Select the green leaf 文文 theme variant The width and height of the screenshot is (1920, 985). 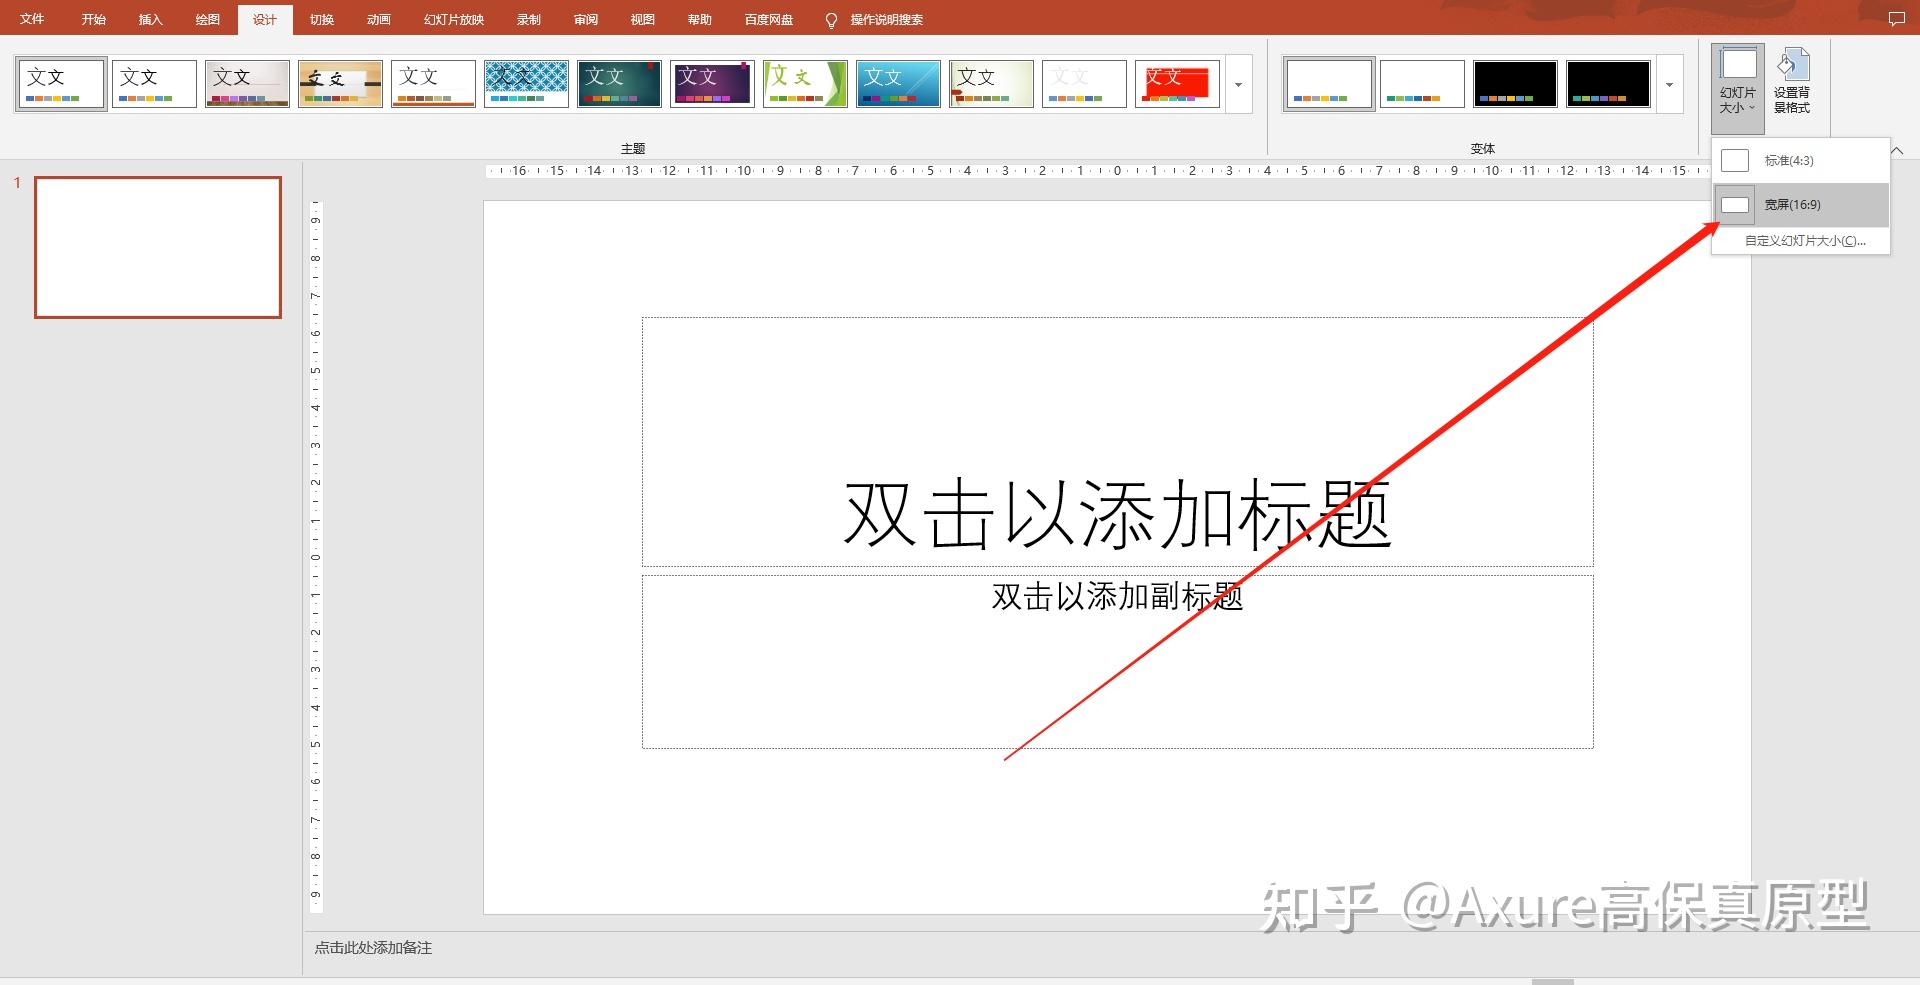click(x=804, y=83)
